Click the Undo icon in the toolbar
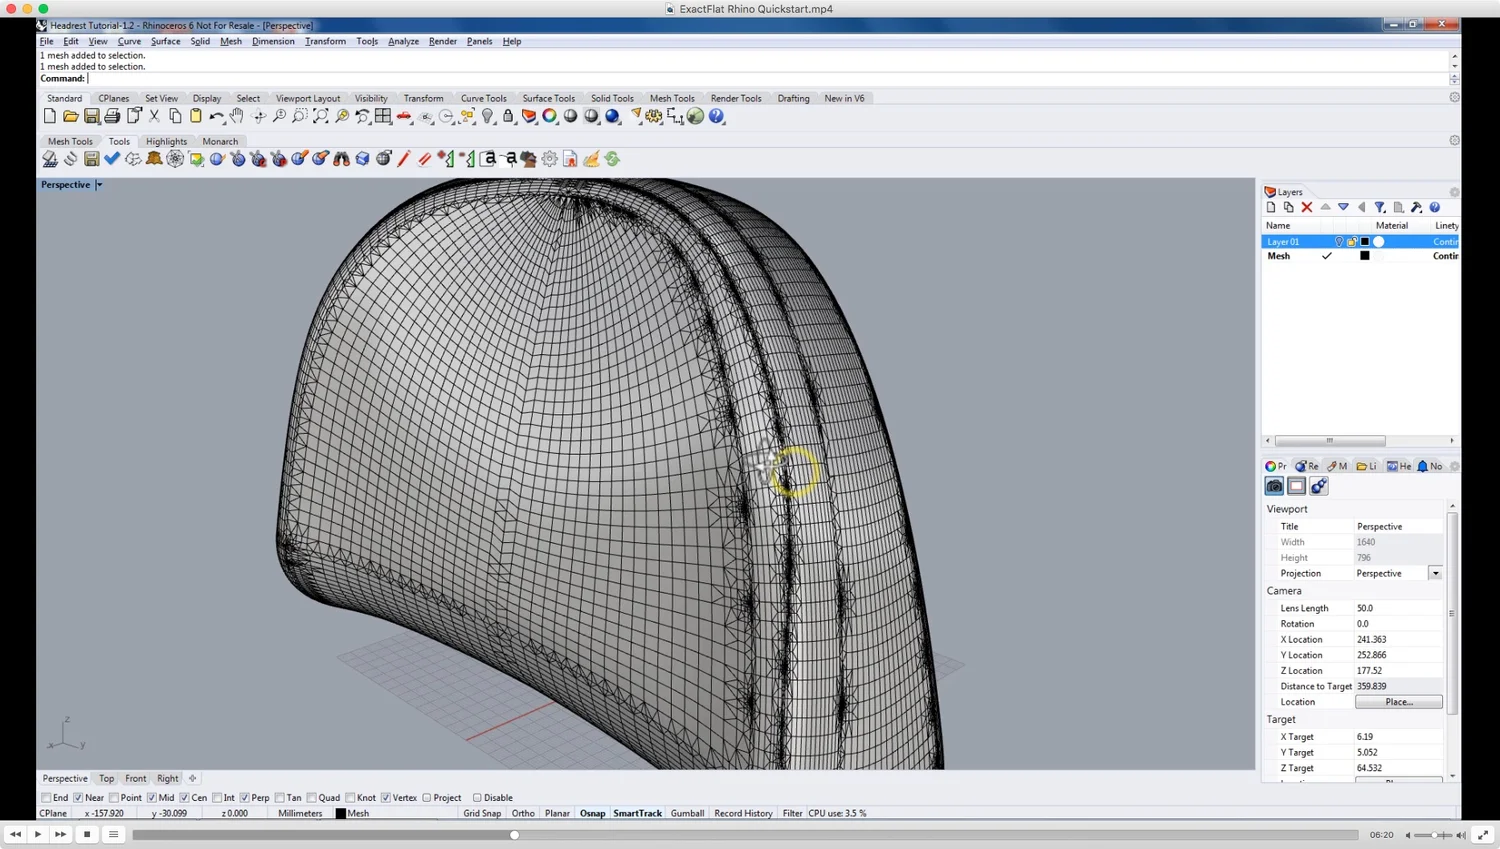Image resolution: width=1500 pixels, height=849 pixels. 216,116
